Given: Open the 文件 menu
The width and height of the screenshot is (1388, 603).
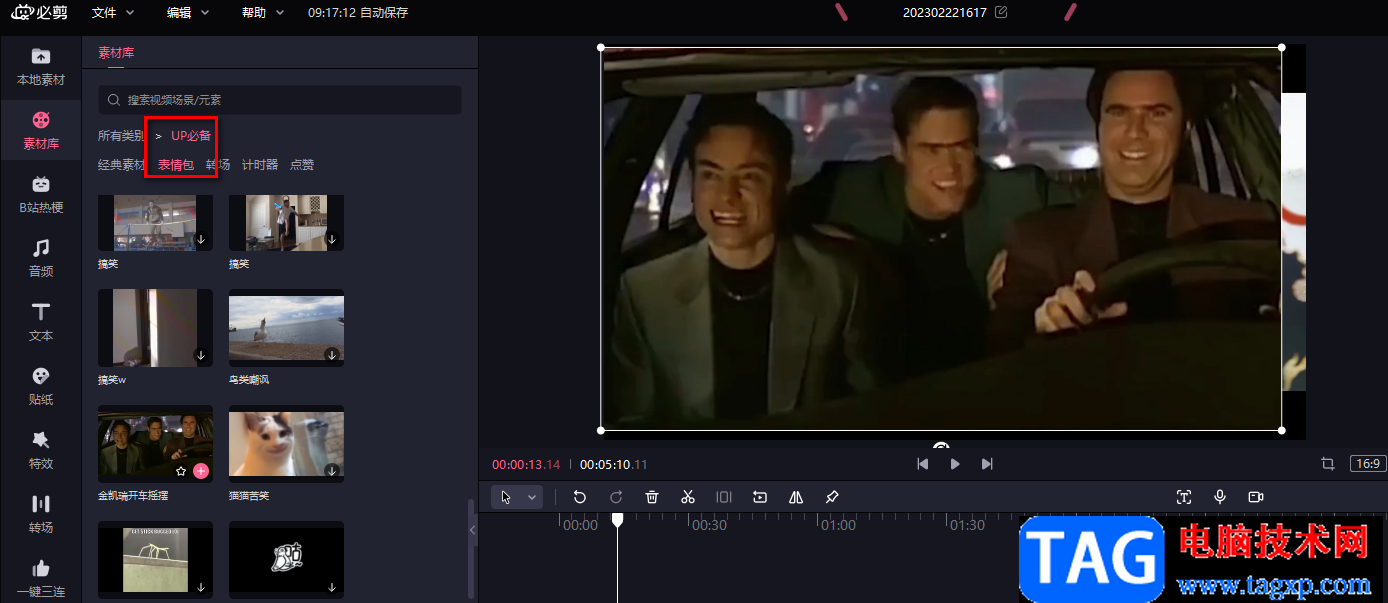Looking at the screenshot, I should point(113,13).
